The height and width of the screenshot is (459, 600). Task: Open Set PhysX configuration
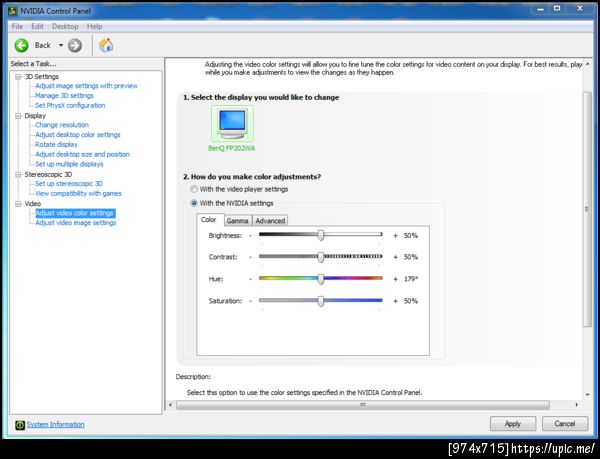(70, 105)
